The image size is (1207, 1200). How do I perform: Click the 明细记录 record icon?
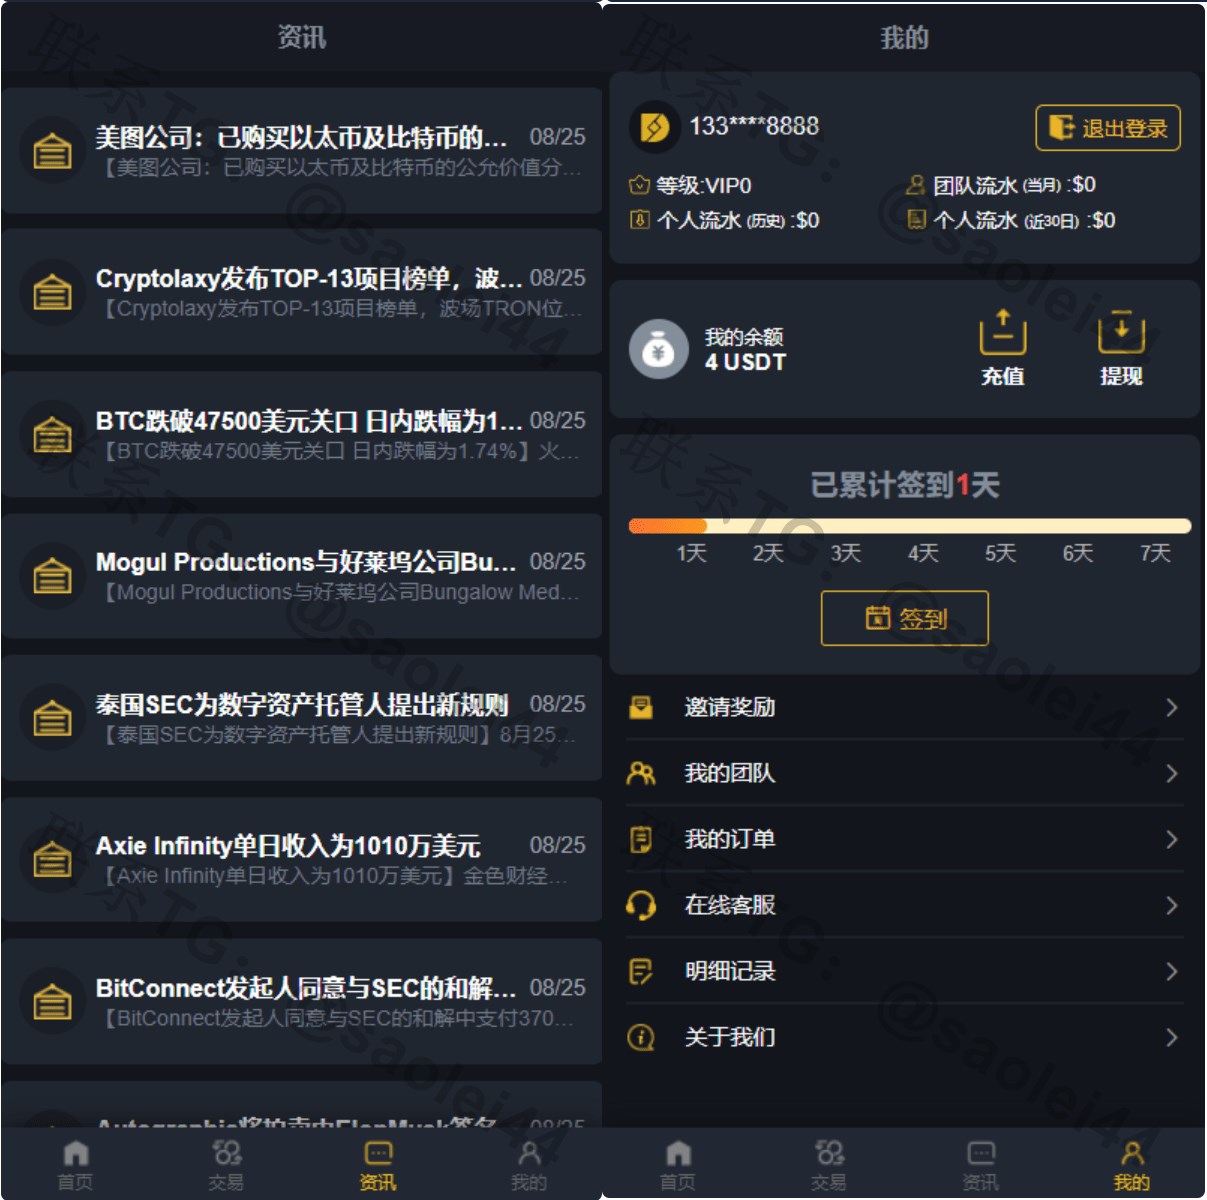pos(641,971)
